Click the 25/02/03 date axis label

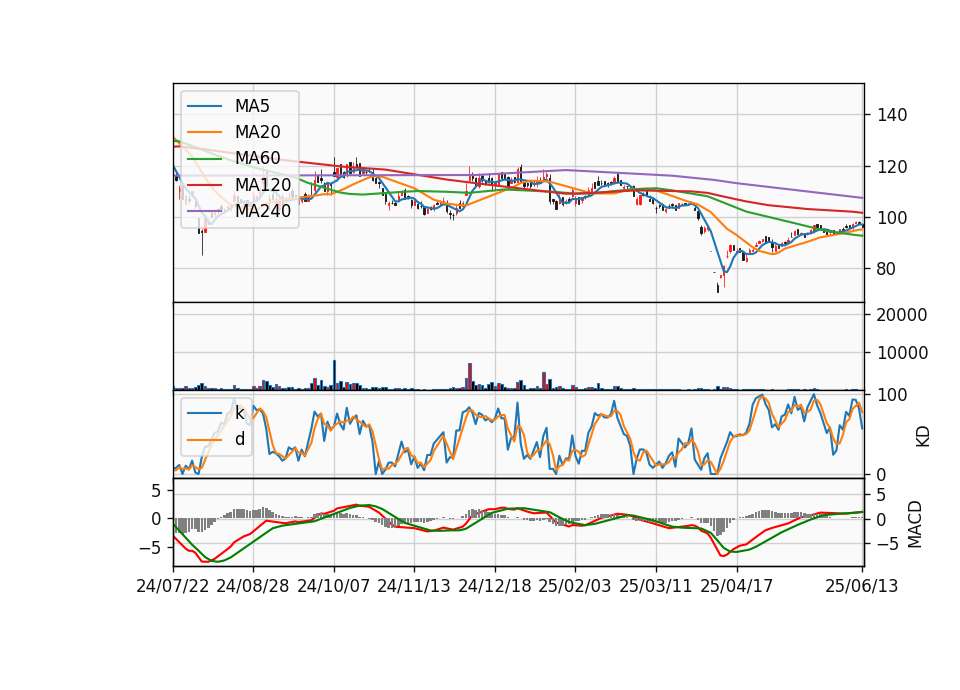(575, 586)
